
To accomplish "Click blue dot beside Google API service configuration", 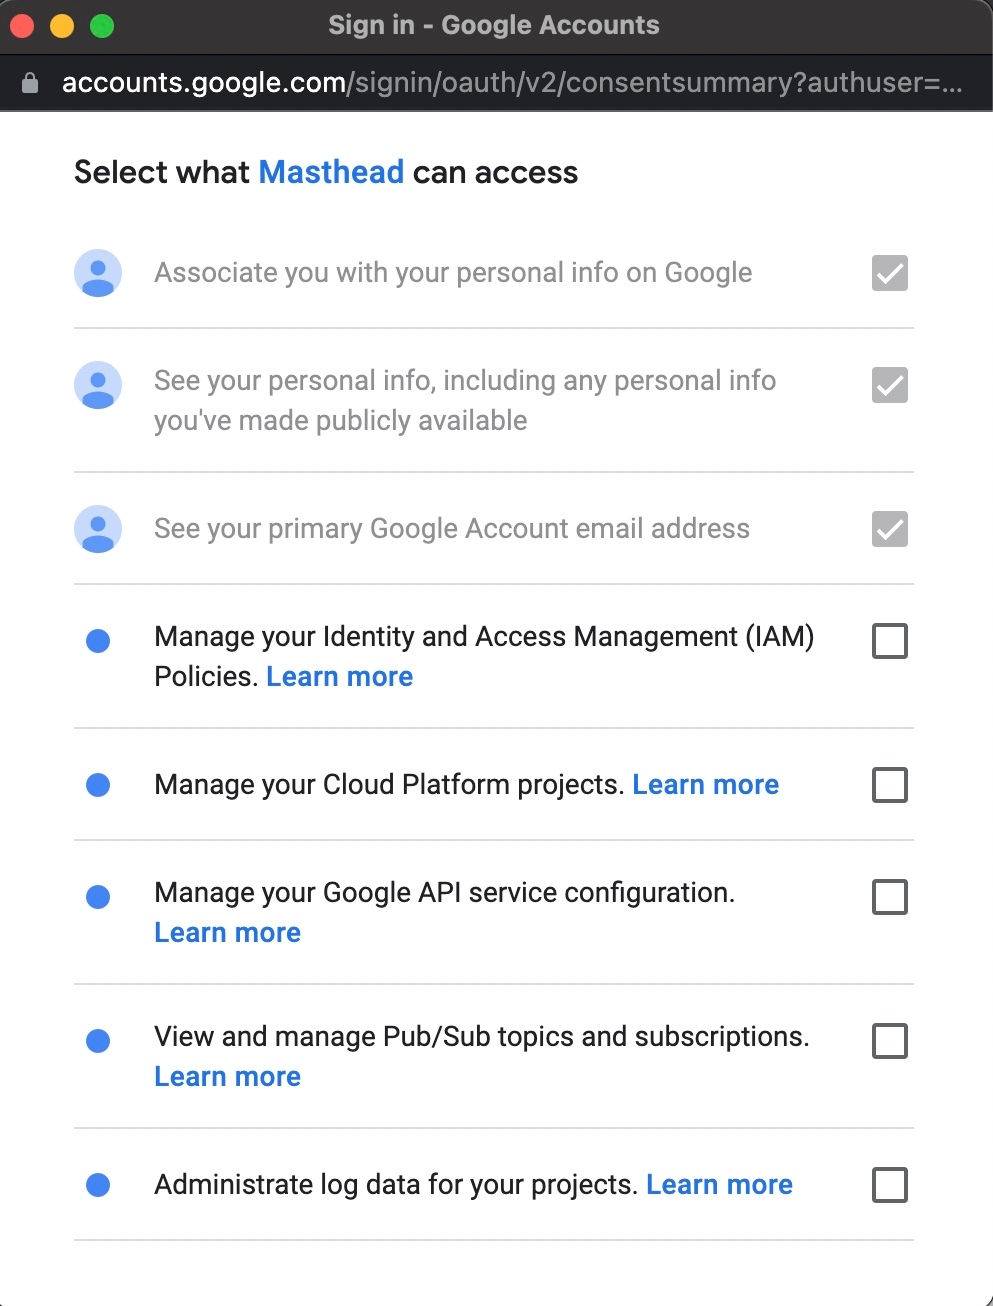I will tap(98, 897).
